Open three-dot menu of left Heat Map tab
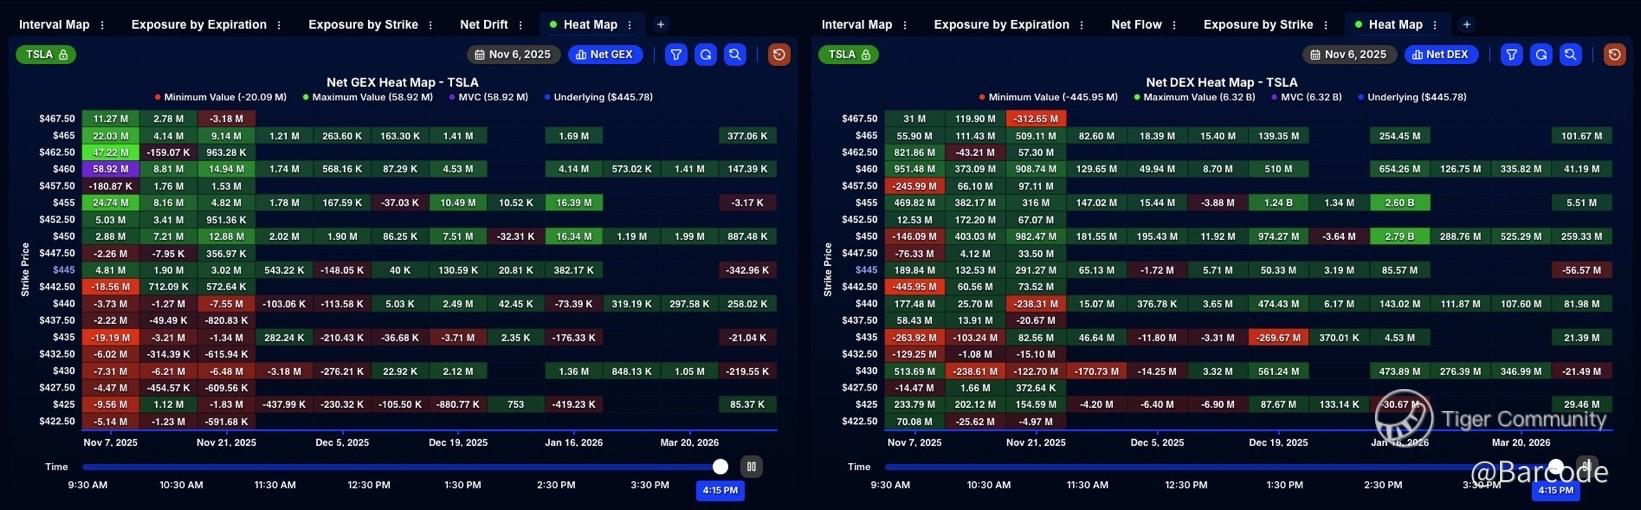 tap(630, 25)
